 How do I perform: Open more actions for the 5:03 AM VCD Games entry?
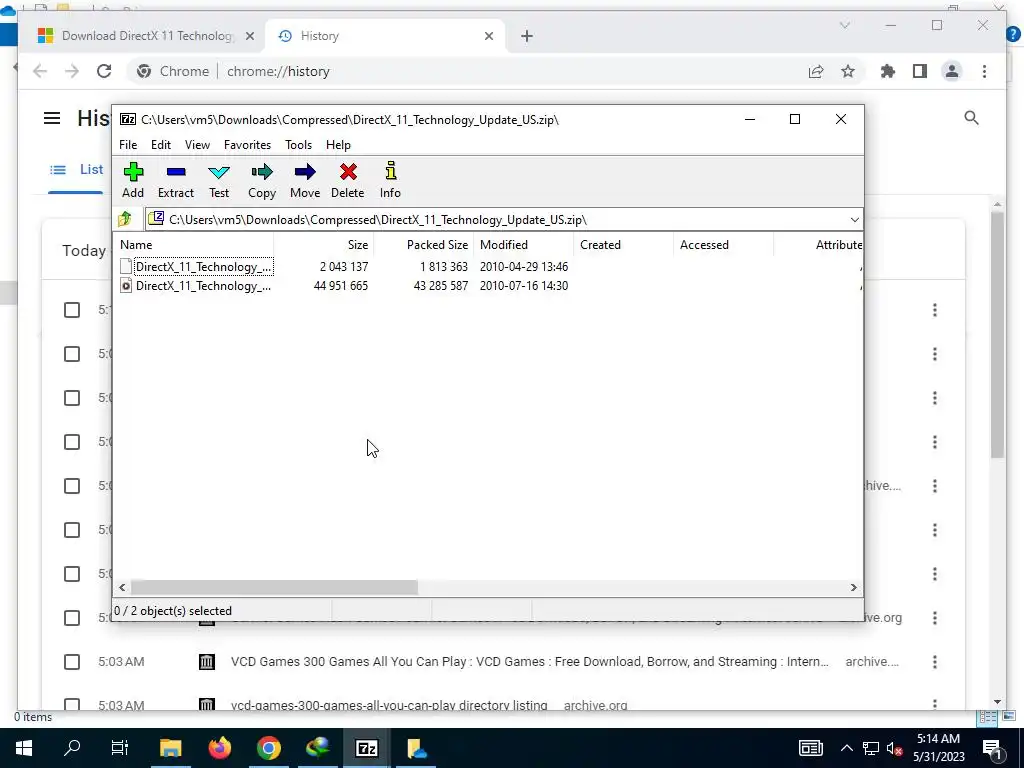[935, 662]
